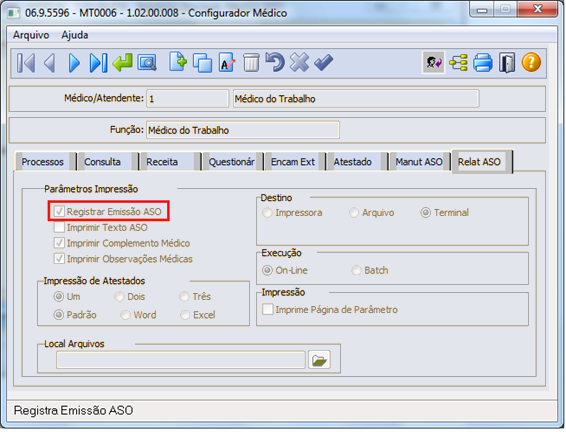Browse folder icon in Local Arquivos

point(319,360)
